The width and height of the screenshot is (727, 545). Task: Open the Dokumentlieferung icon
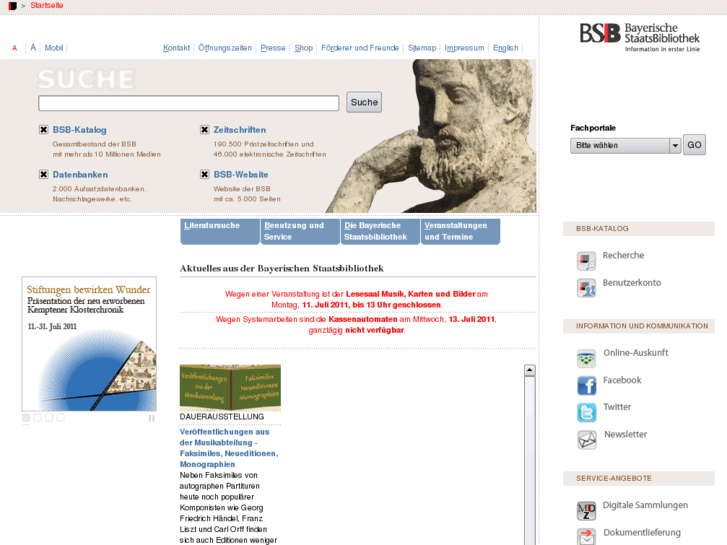pyautogui.click(x=586, y=537)
